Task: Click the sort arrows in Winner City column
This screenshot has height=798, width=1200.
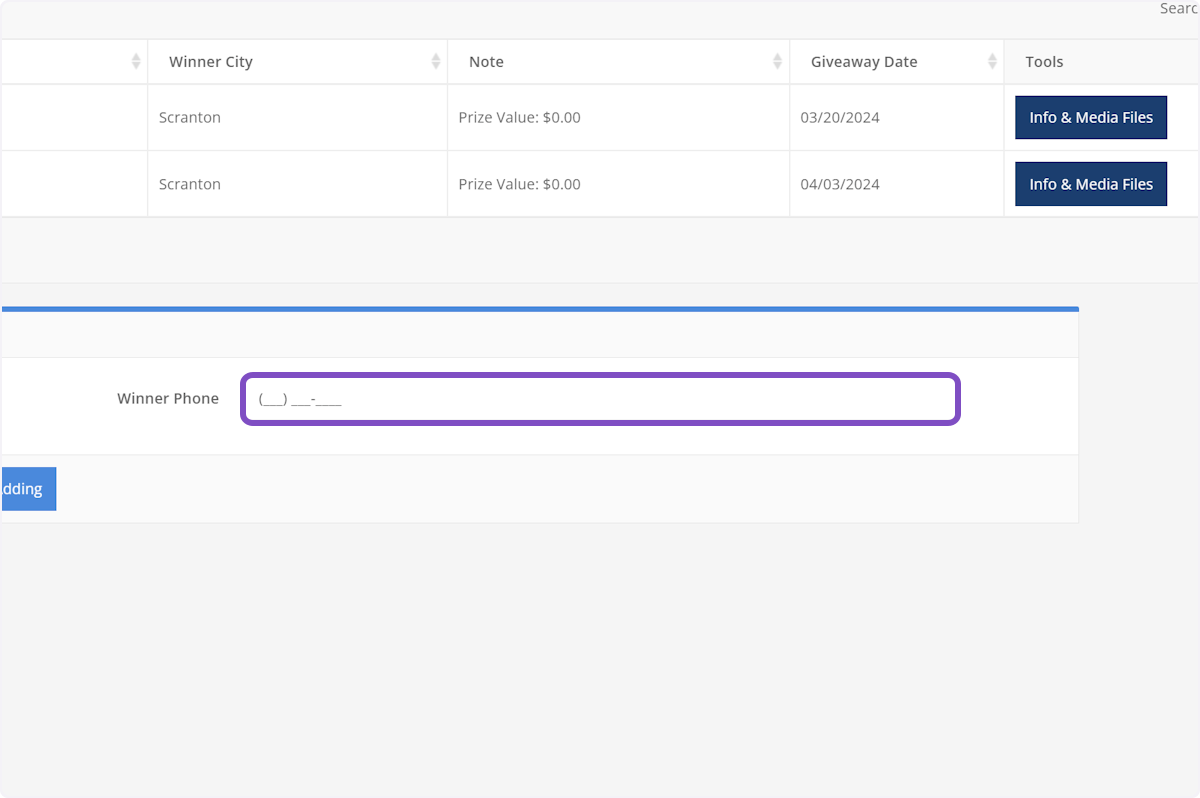Action: tap(436, 62)
